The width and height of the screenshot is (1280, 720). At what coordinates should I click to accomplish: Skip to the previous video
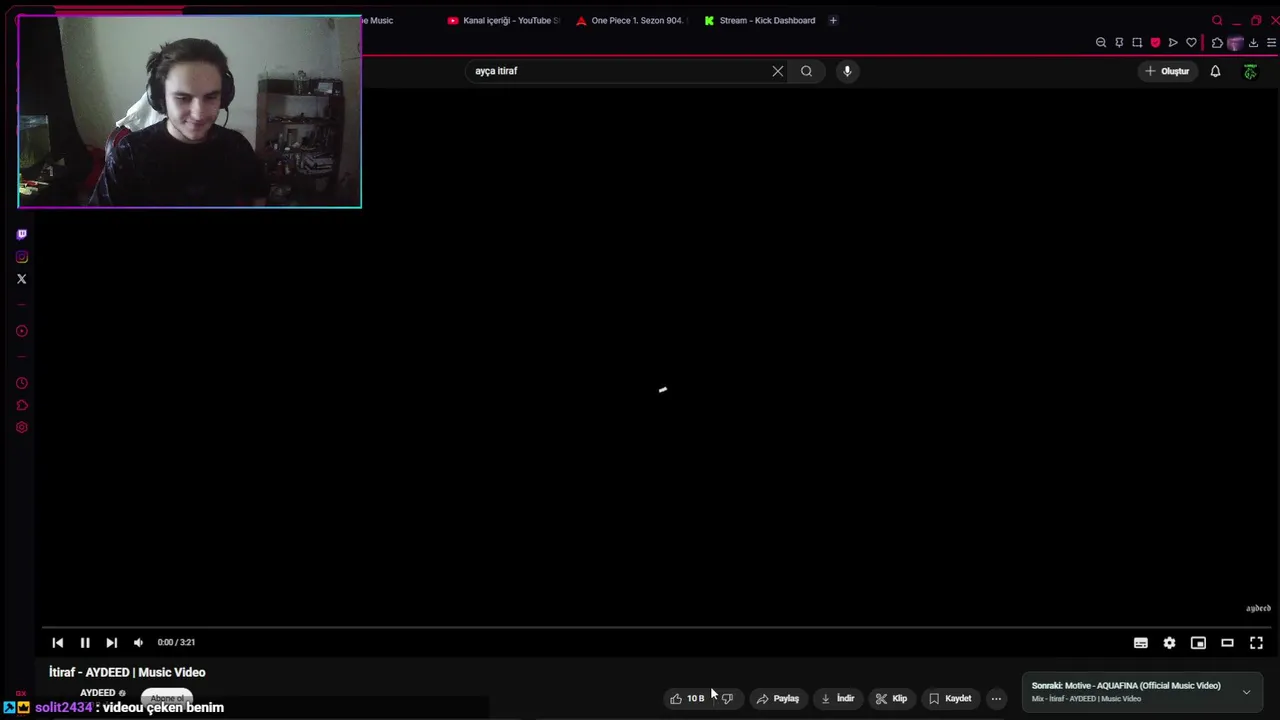pyautogui.click(x=58, y=643)
